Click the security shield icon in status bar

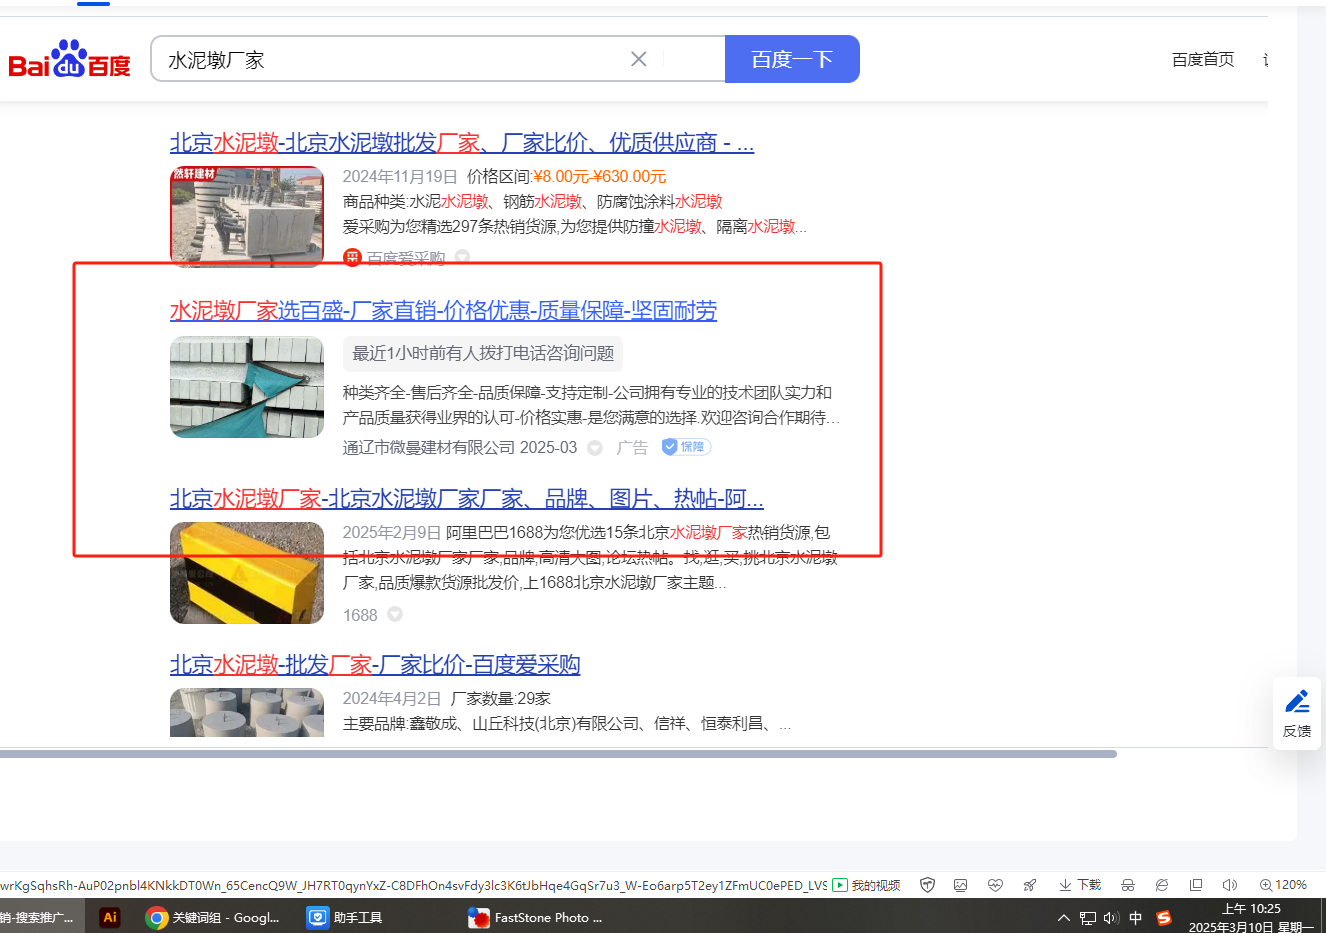click(x=927, y=885)
